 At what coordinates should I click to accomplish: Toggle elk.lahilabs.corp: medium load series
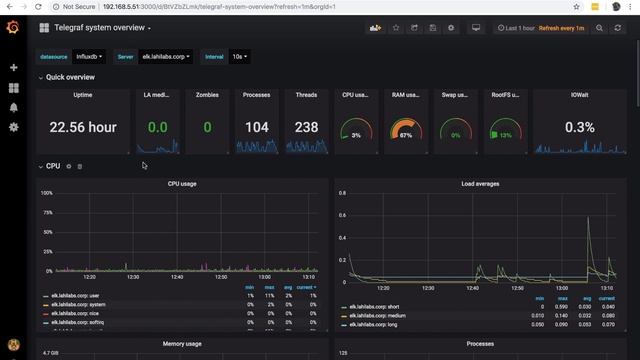click(x=378, y=316)
